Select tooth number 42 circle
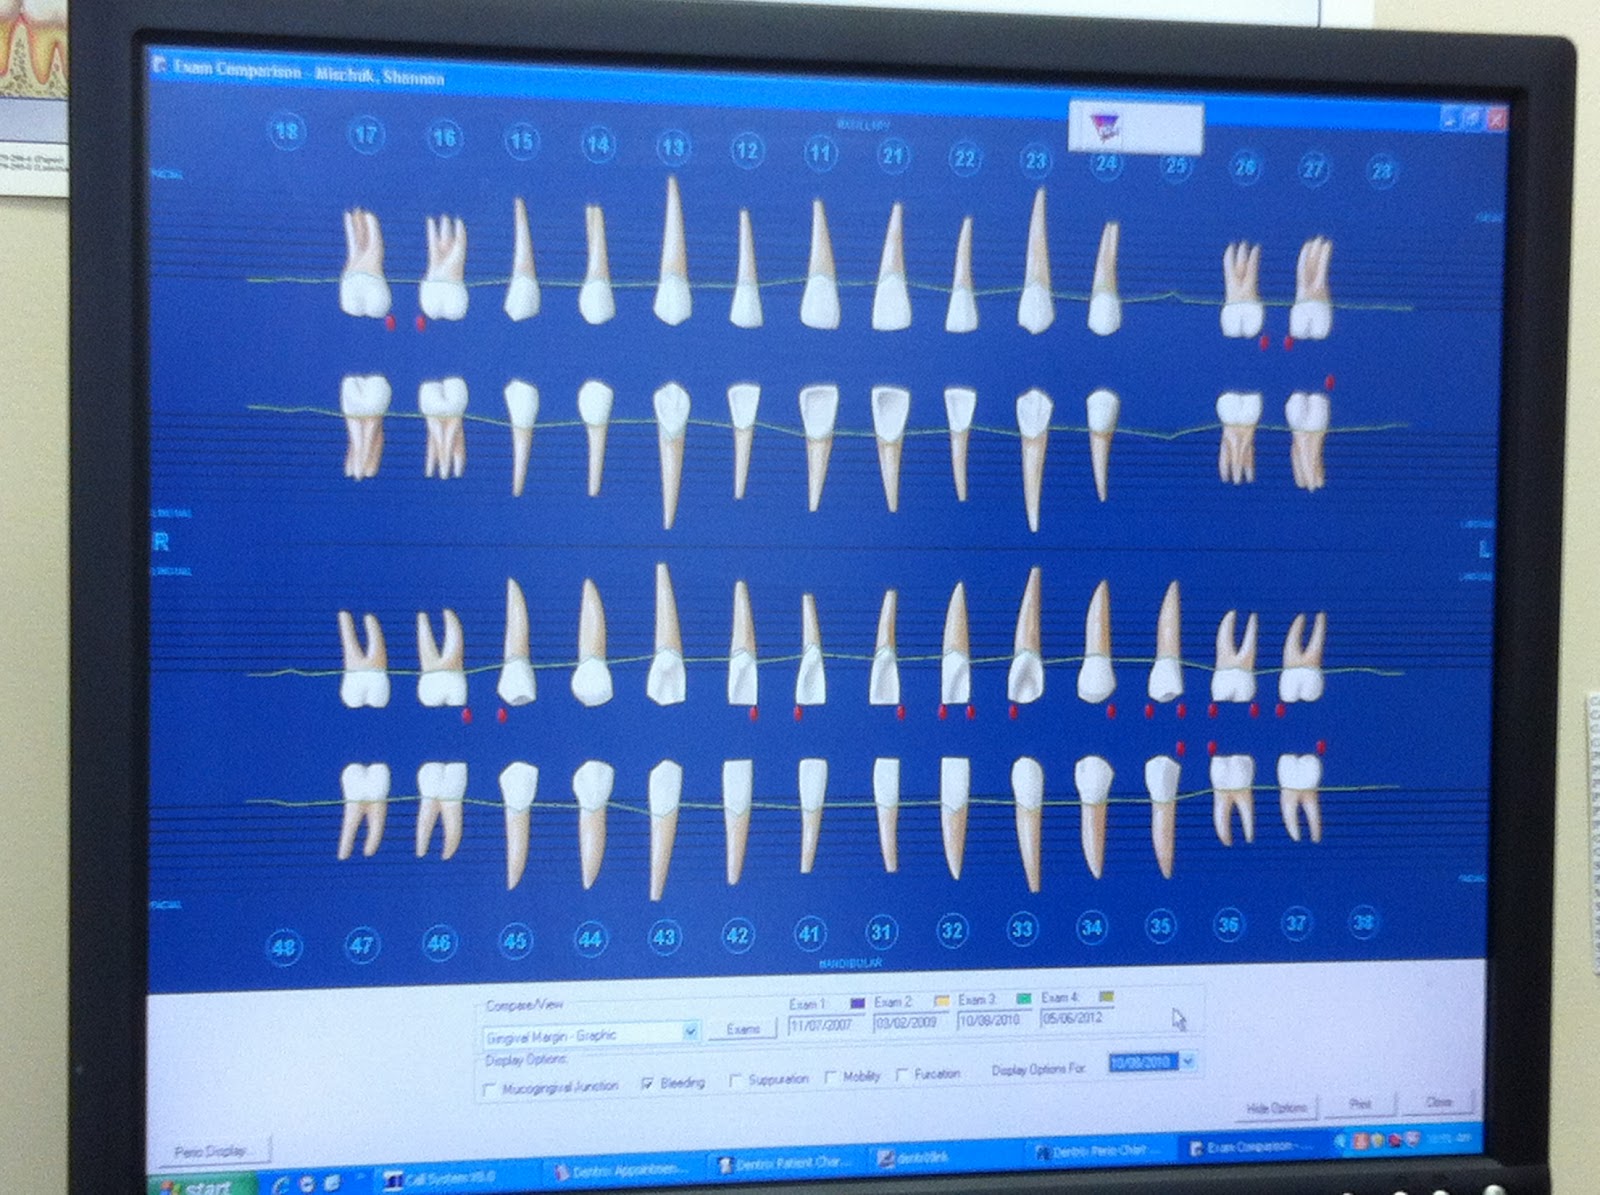Viewport: 1600px width, 1195px height. [737, 935]
